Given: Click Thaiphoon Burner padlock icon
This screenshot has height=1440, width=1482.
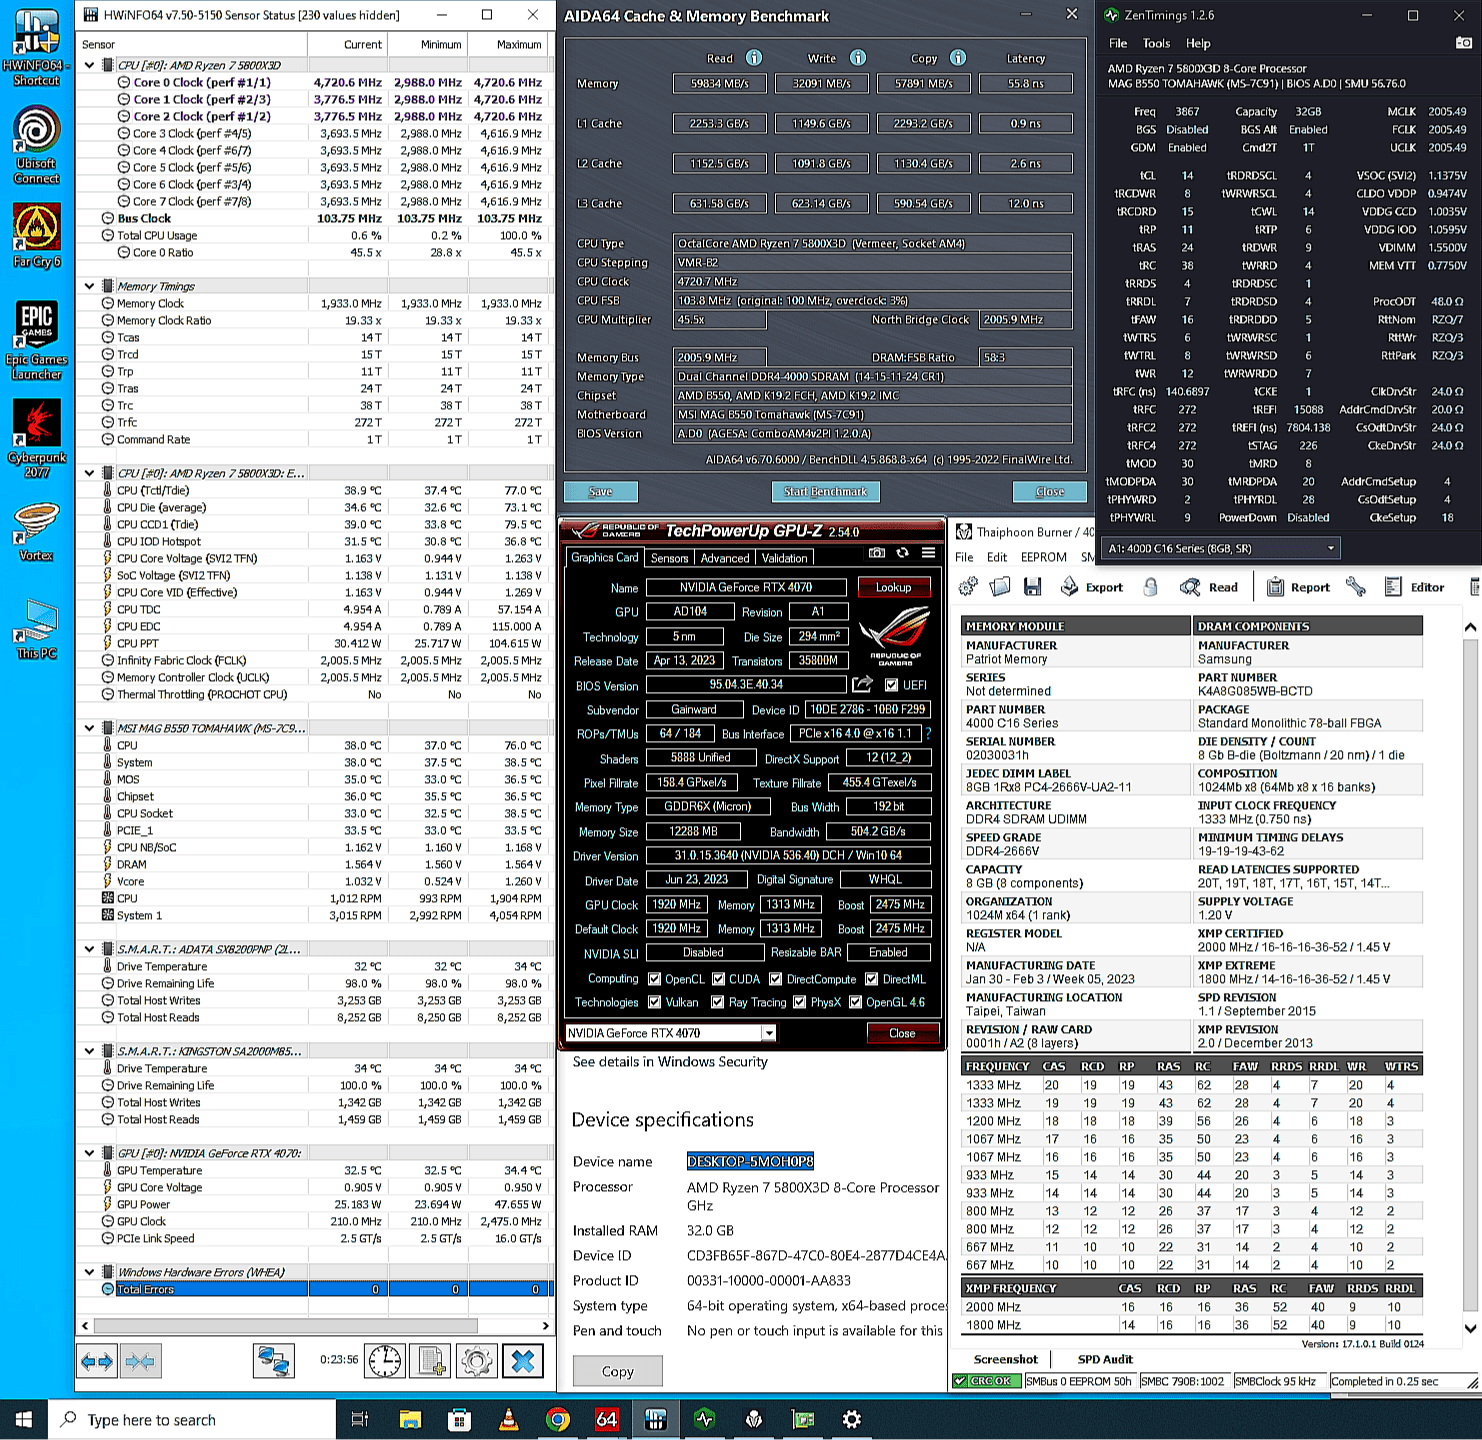Looking at the screenshot, I should point(1151,587).
